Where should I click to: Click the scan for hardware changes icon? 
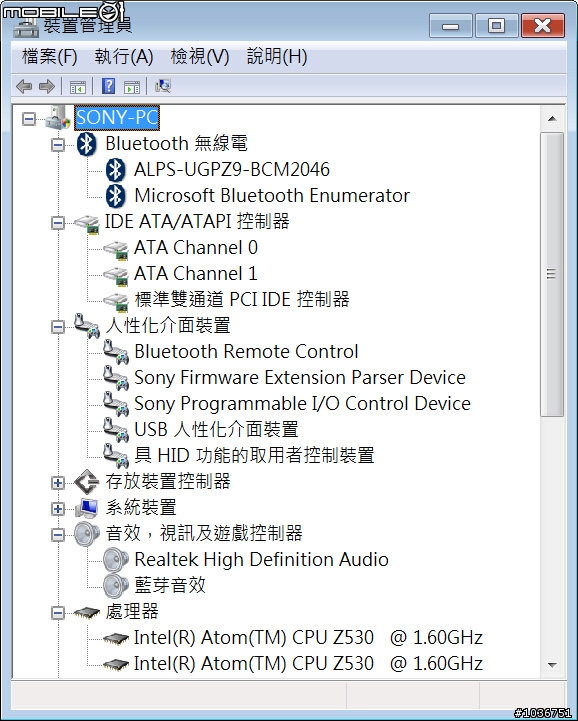[x=163, y=86]
